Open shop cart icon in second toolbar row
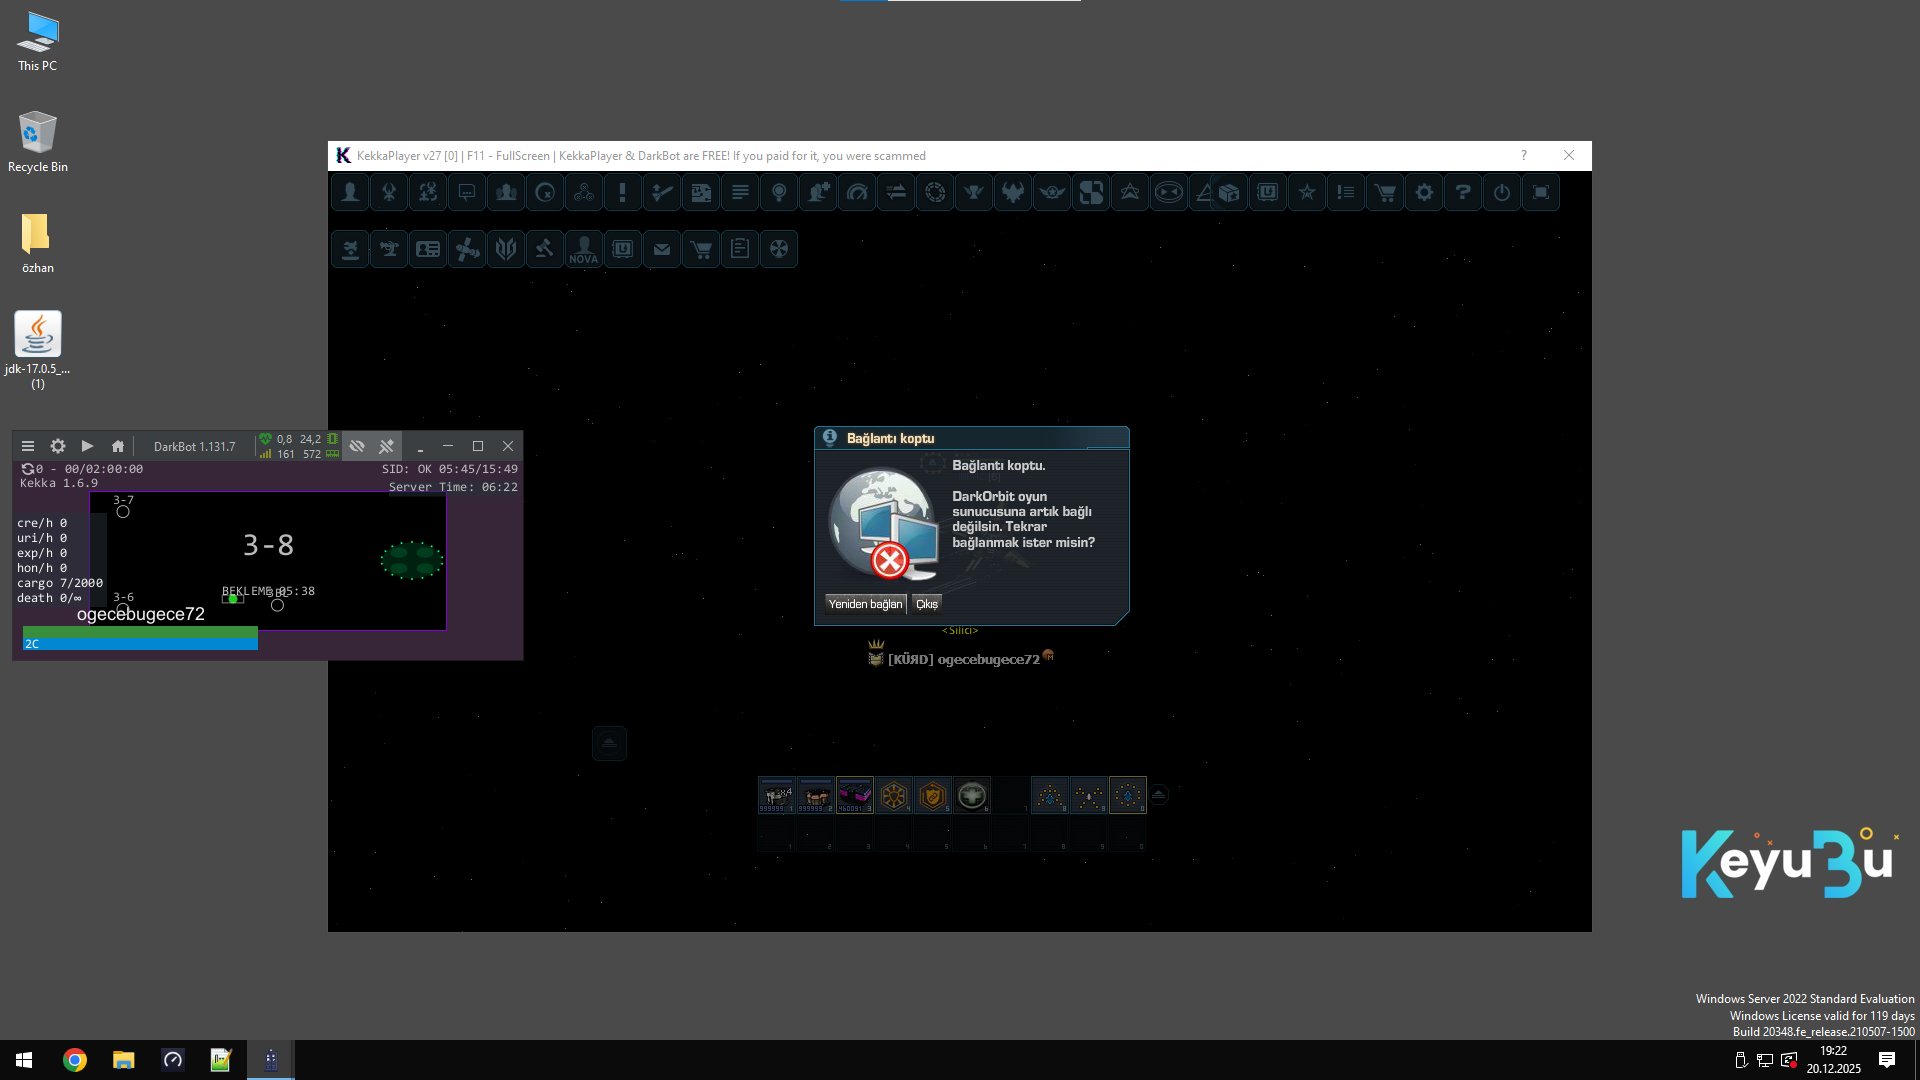This screenshot has height=1080, width=1920. point(701,249)
